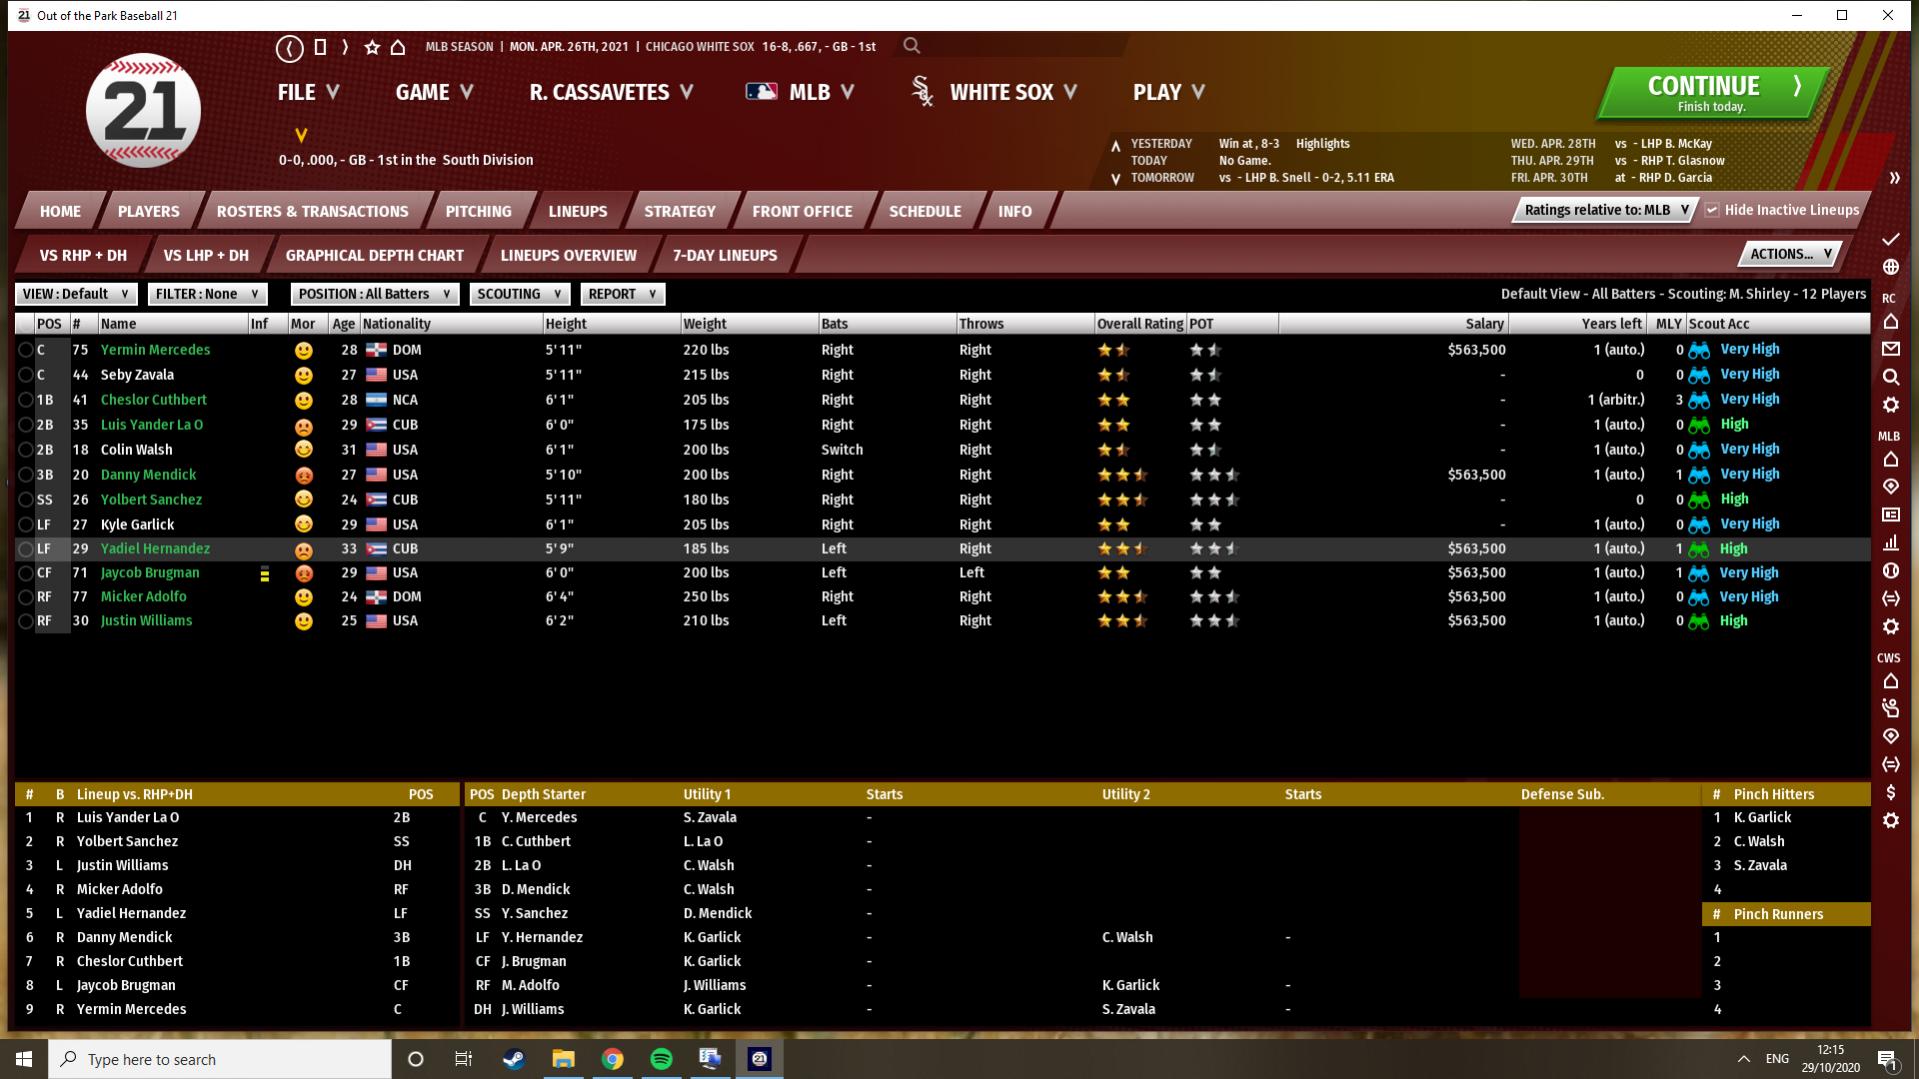Viewport: 1919px width, 1079px height.
Task: Select radio button for Yermin Mercedes row
Action: [x=25, y=350]
